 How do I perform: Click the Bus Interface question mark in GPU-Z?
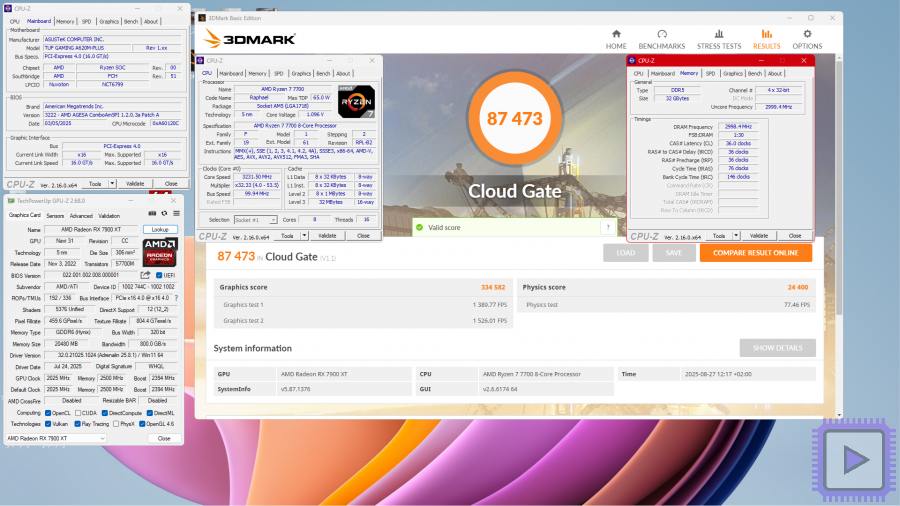(176, 298)
